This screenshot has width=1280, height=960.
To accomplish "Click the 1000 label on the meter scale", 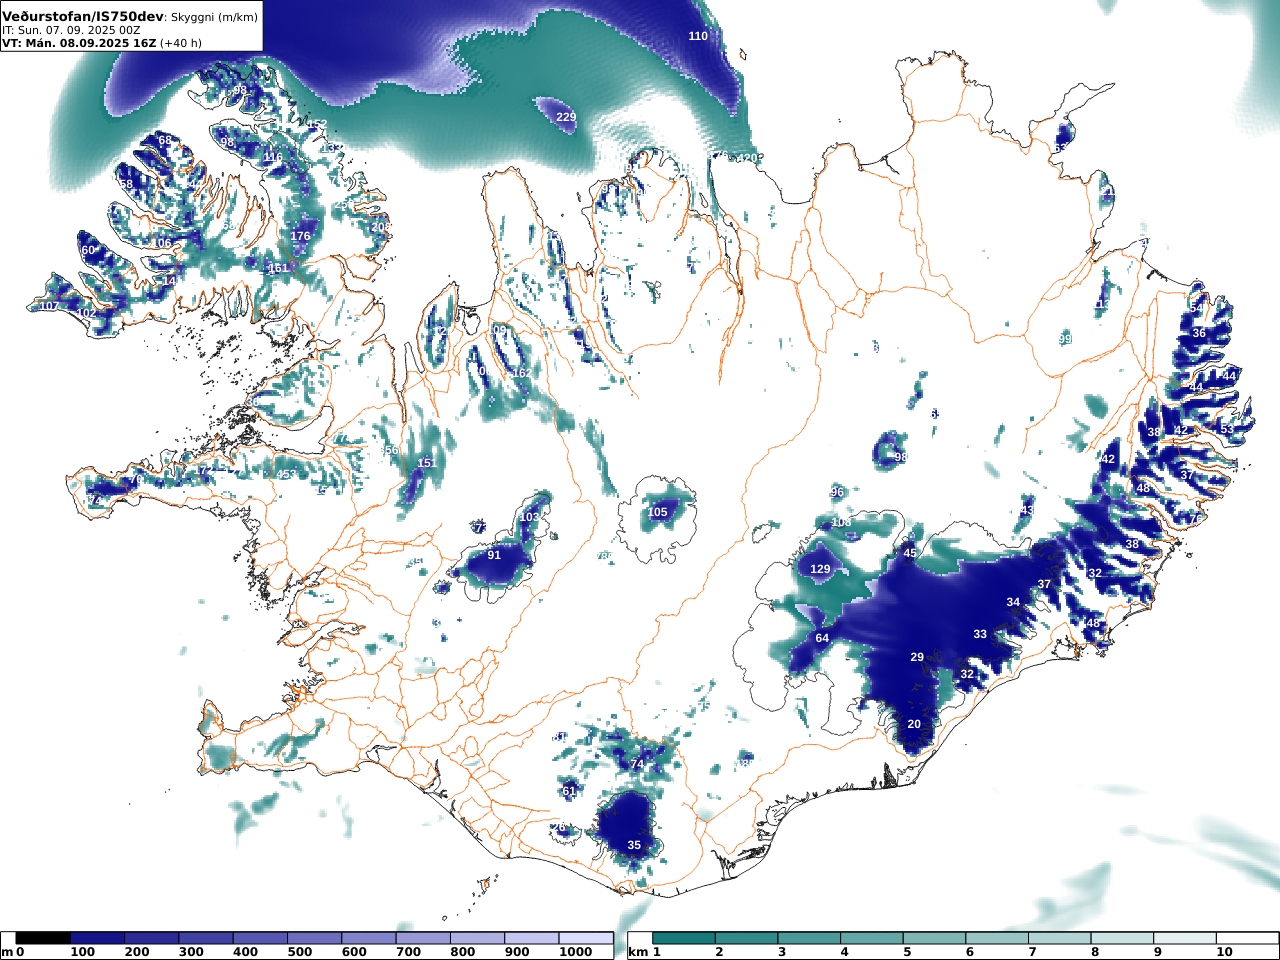I will coord(575,952).
